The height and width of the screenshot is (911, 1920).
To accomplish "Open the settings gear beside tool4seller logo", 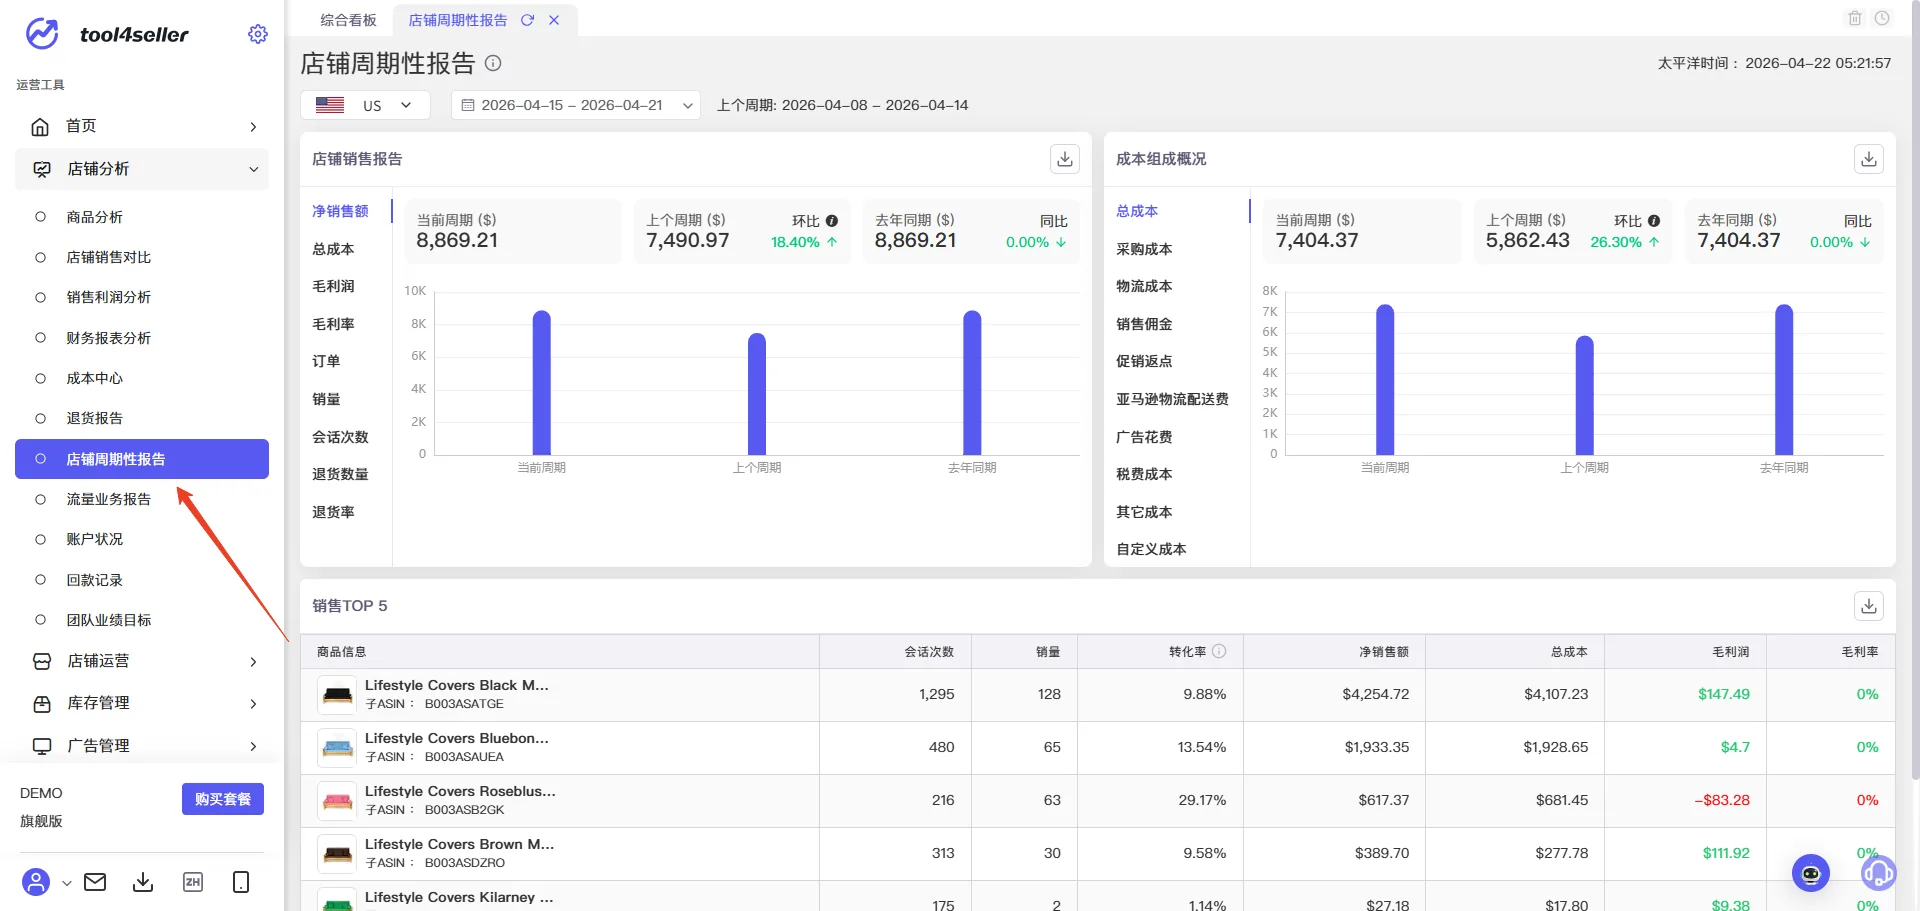I will 258,34.
